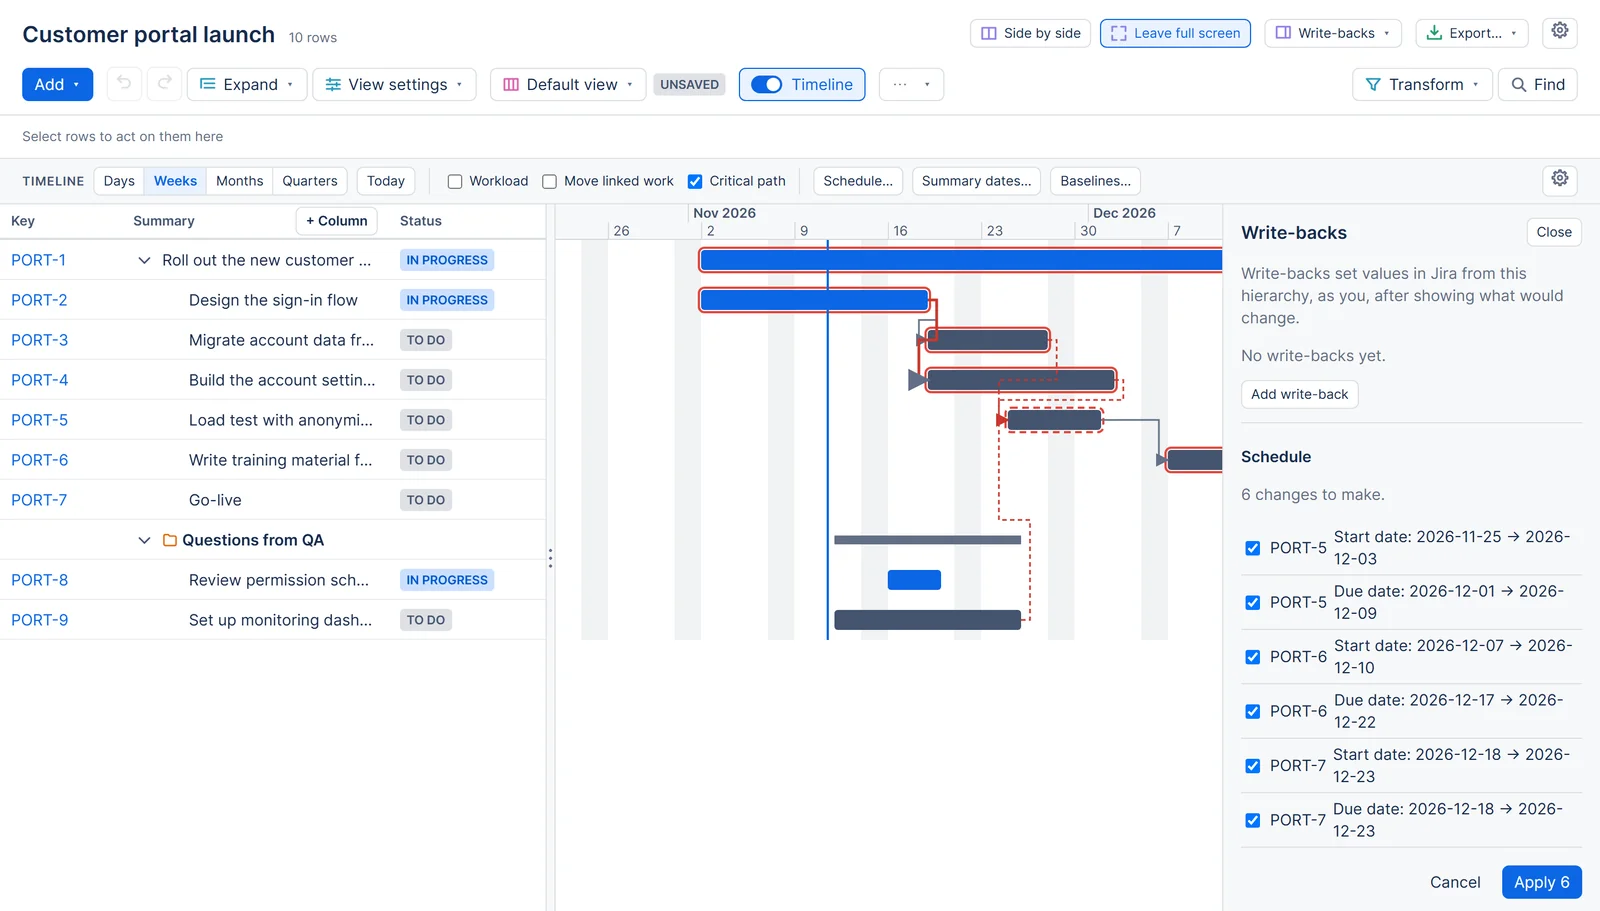Switch timeline scale to Months

point(240,181)
